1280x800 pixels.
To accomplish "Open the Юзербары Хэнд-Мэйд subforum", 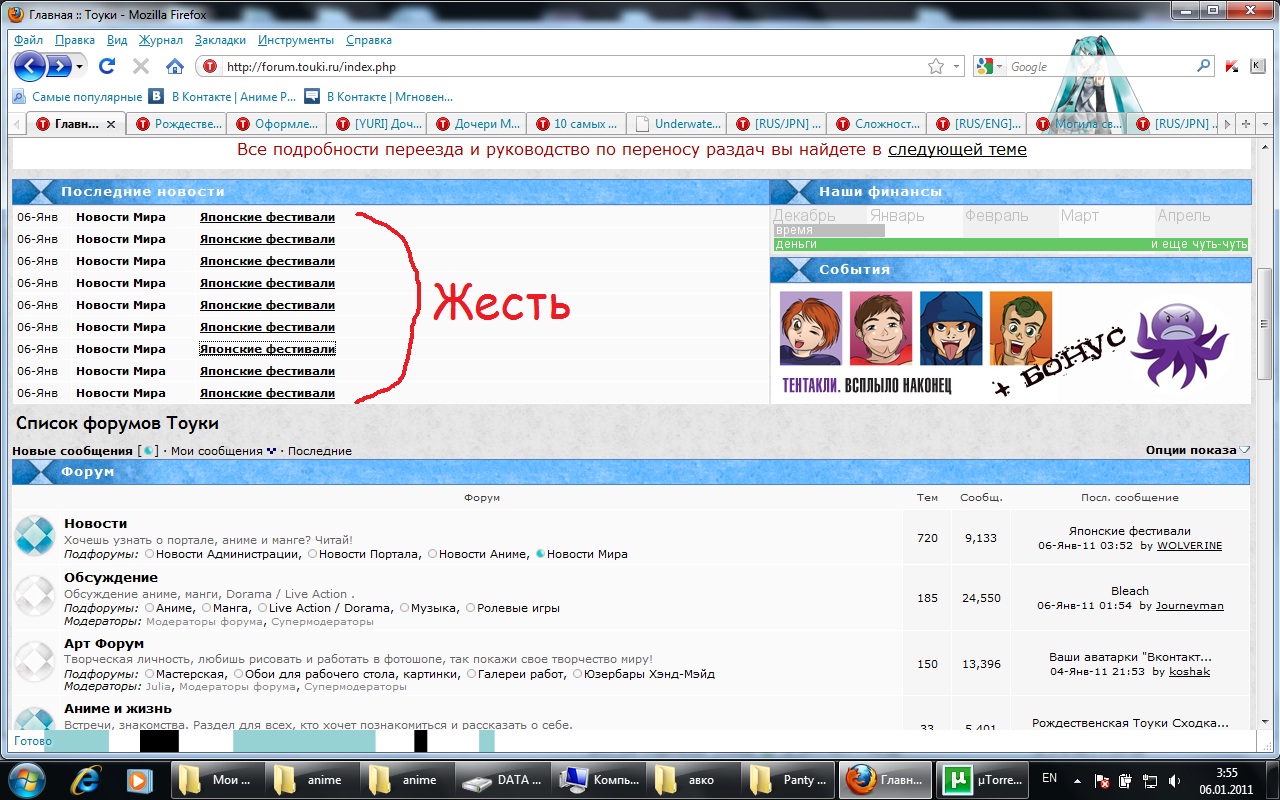I will [649, 674].
